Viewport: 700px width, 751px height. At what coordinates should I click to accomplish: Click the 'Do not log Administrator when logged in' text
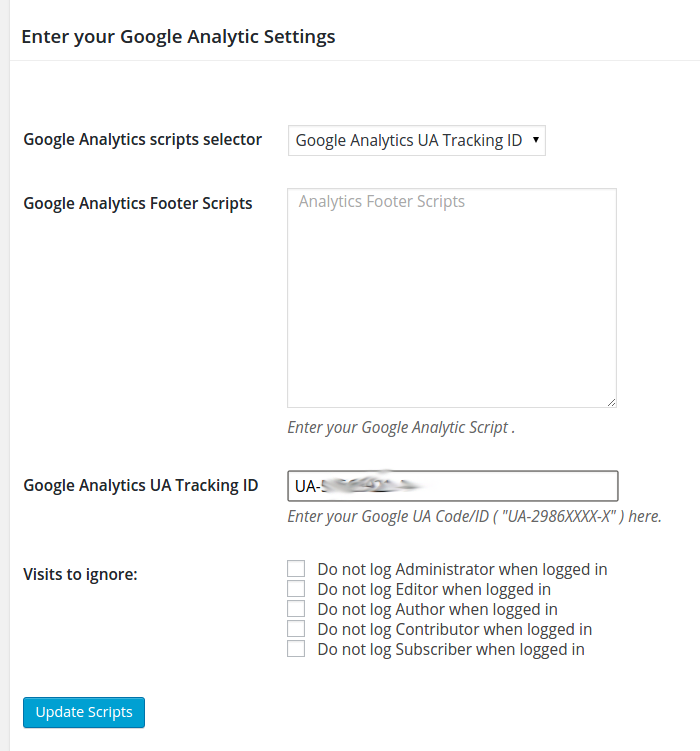[x=462, y=570]
